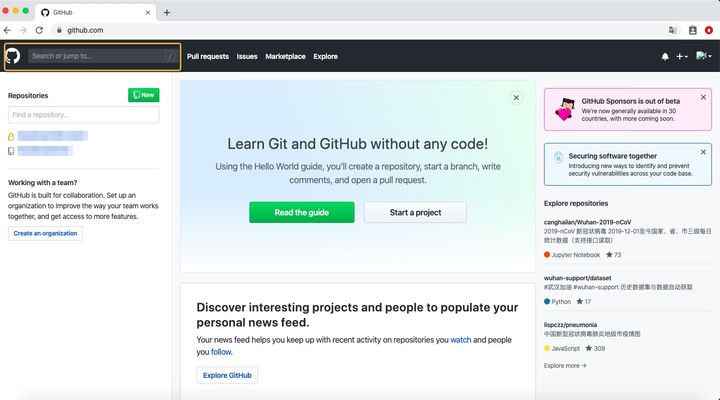This screenshot has width=720, height=400.
Task: Click Read the guide button
Action: click(x=302, y=212)
